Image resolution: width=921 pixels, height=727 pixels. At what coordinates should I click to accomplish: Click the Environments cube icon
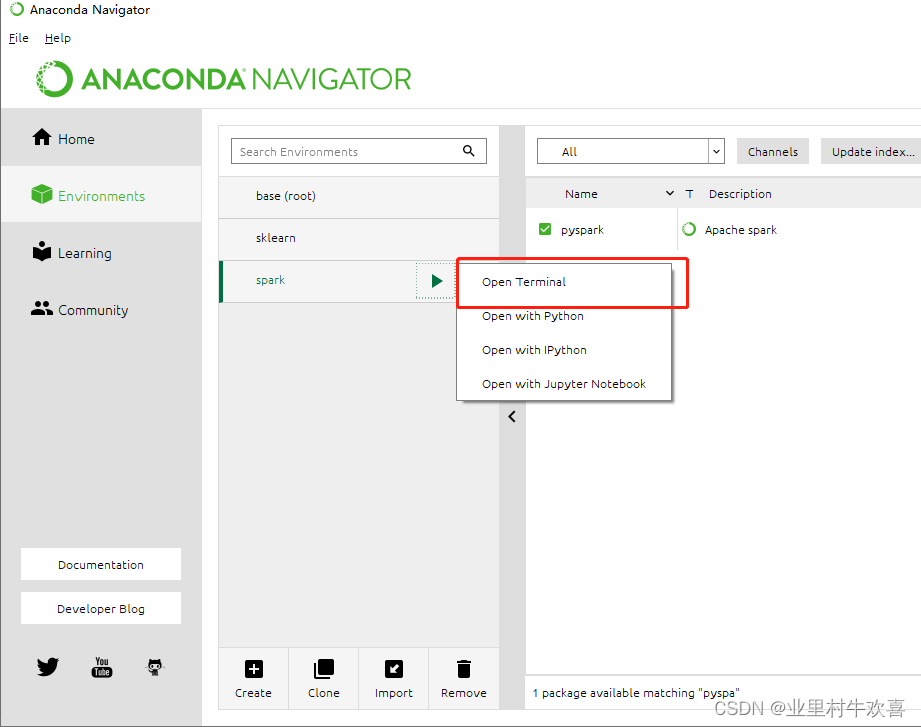pyautogui.click(x=42, y=194)
